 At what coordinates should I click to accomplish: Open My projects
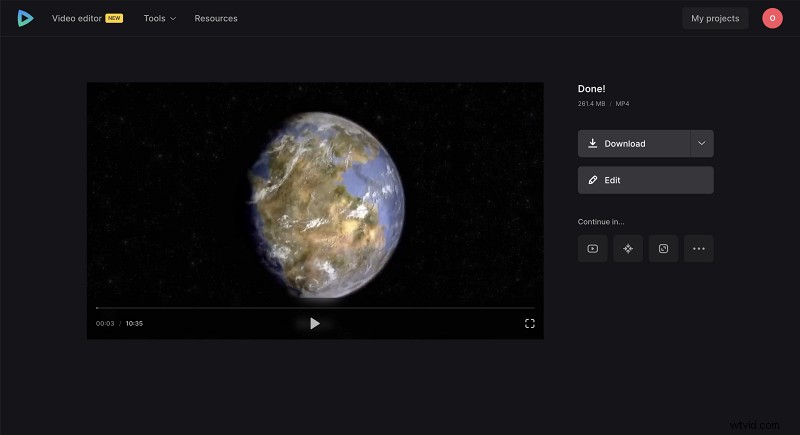pyautogui.click(x=715, y=18)
